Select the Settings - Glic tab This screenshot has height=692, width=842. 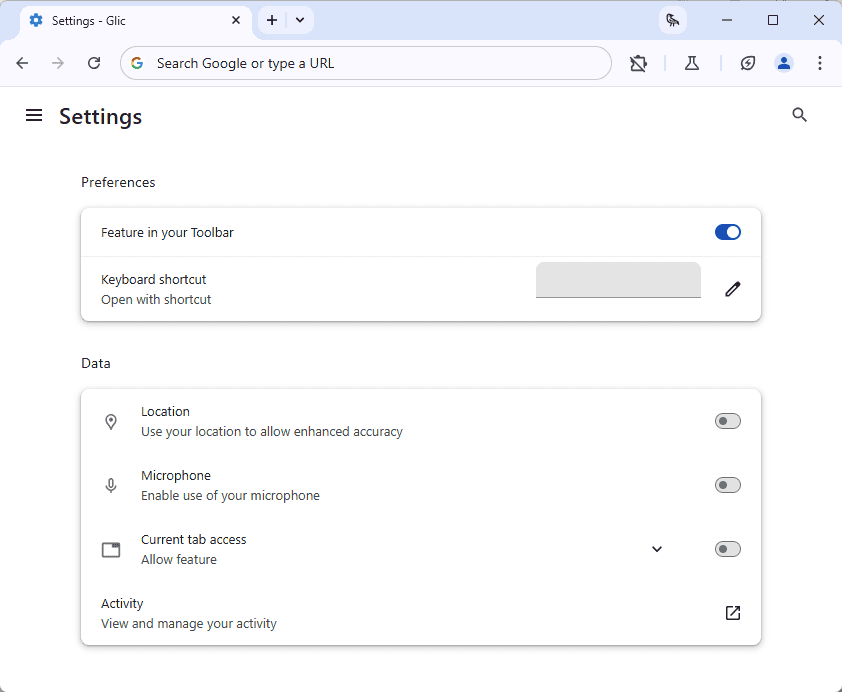tap(135, 21)
